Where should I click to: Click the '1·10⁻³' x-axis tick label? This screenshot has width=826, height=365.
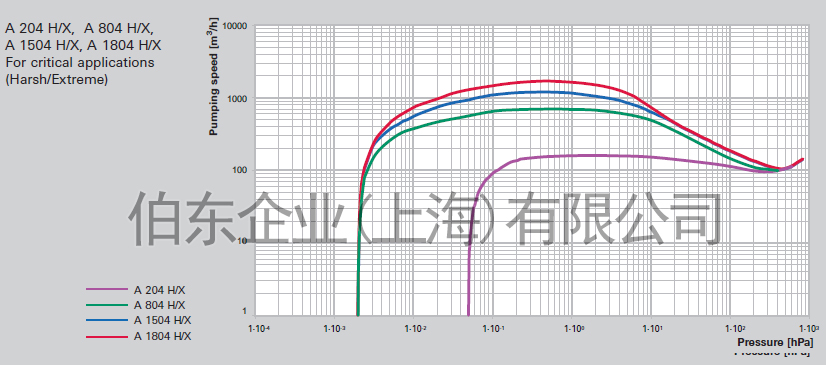tap(335, 328)
